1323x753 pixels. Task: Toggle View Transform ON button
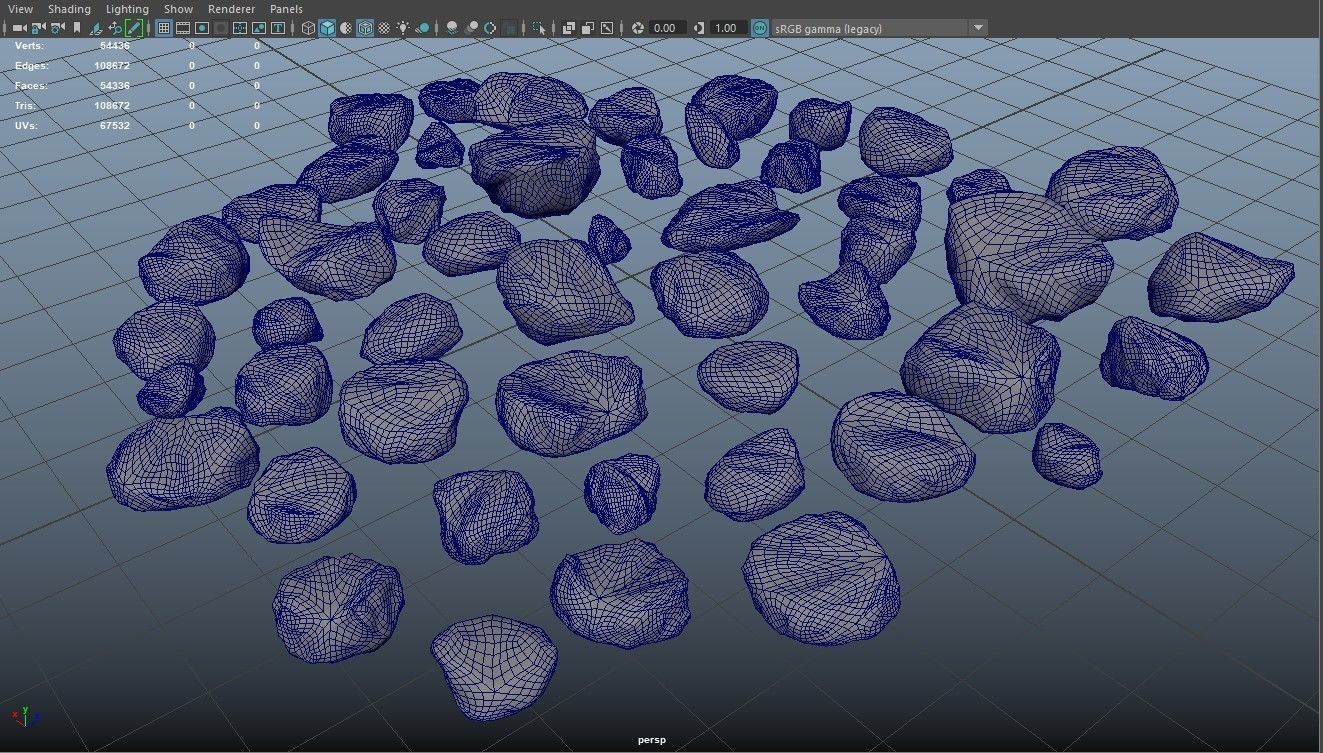(x=760, y=28)
